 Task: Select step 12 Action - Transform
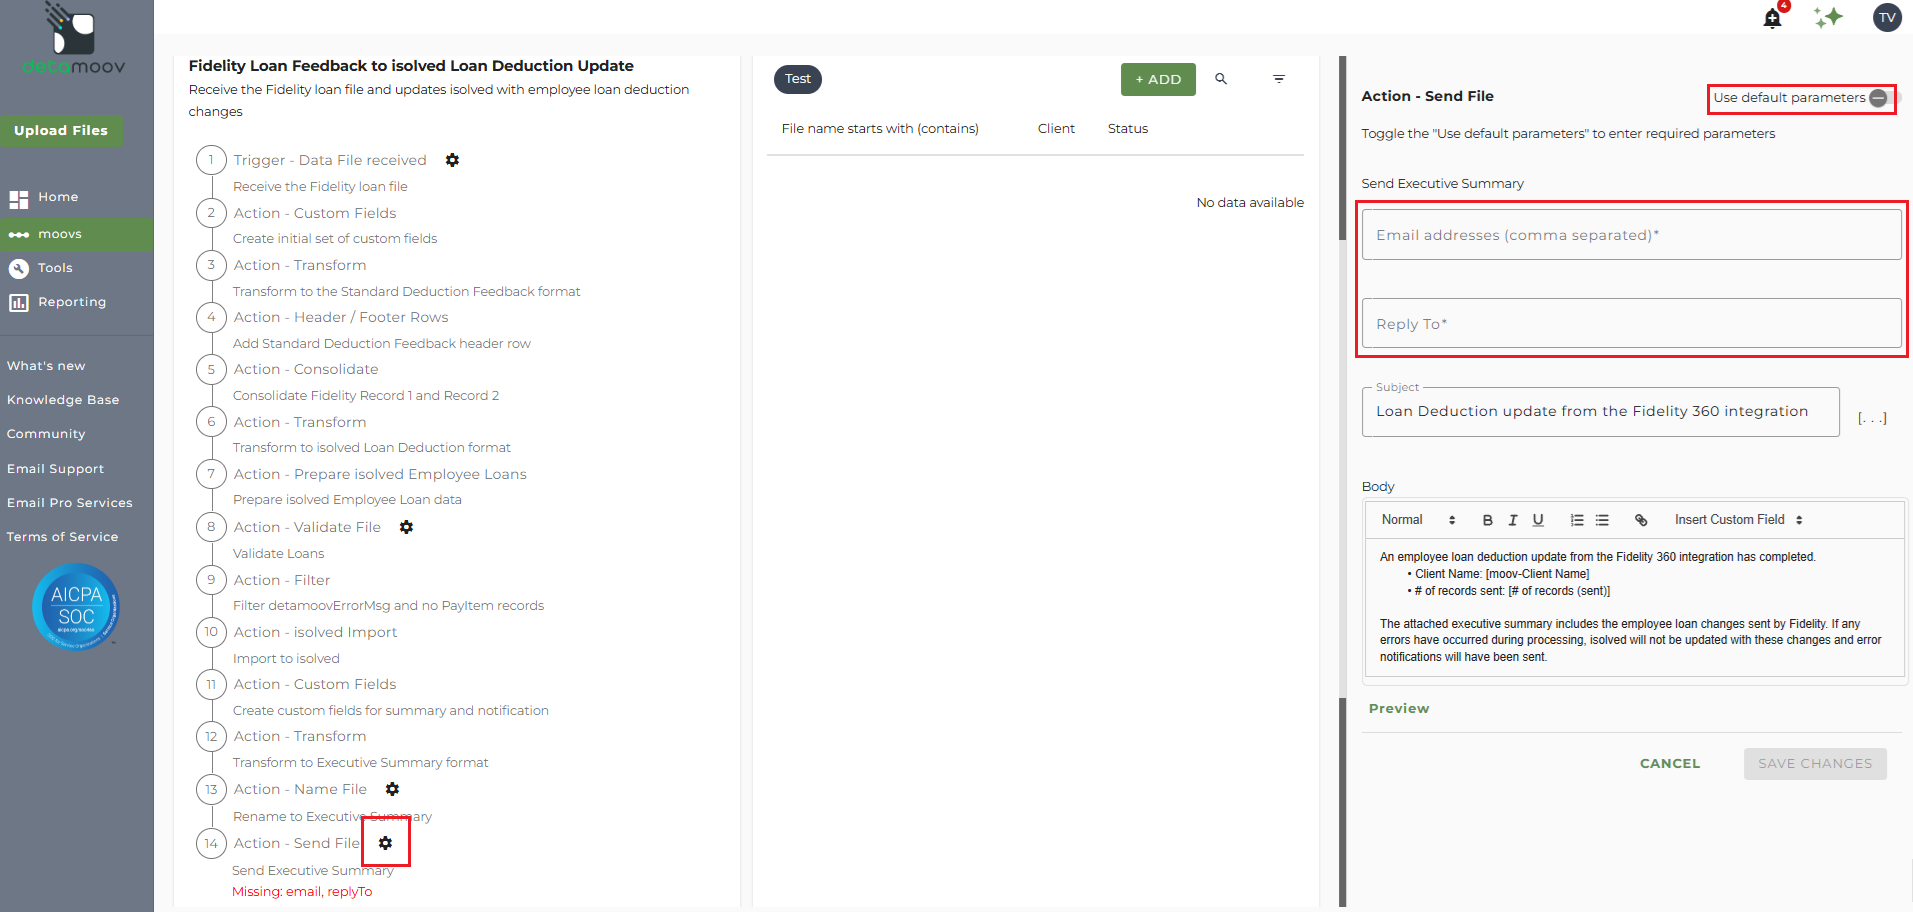(x=300, y=736)
